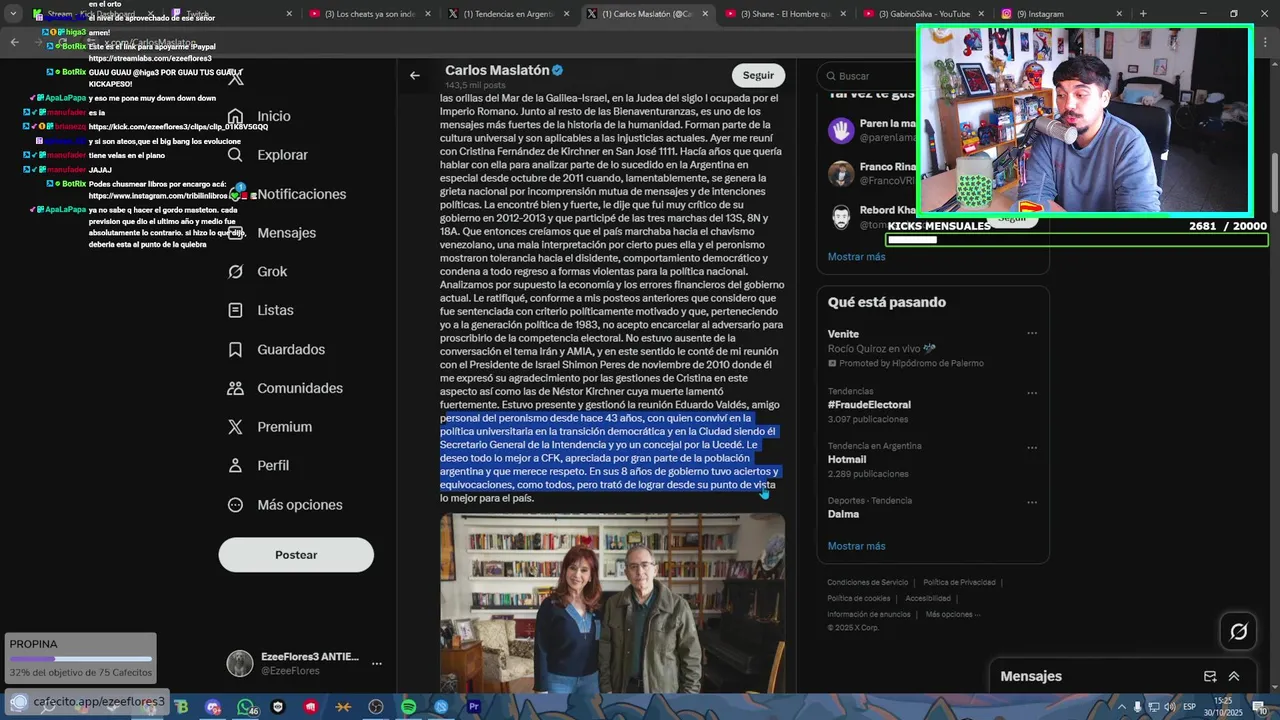Follow Carlos Maslatón with Seguir button
This screenshot has width=1280, height=720.
point(758,75)
